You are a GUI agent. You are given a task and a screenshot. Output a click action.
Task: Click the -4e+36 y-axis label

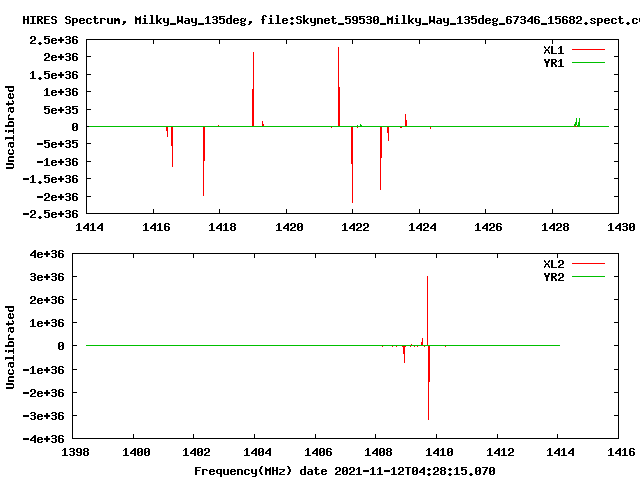click(43, 439)
